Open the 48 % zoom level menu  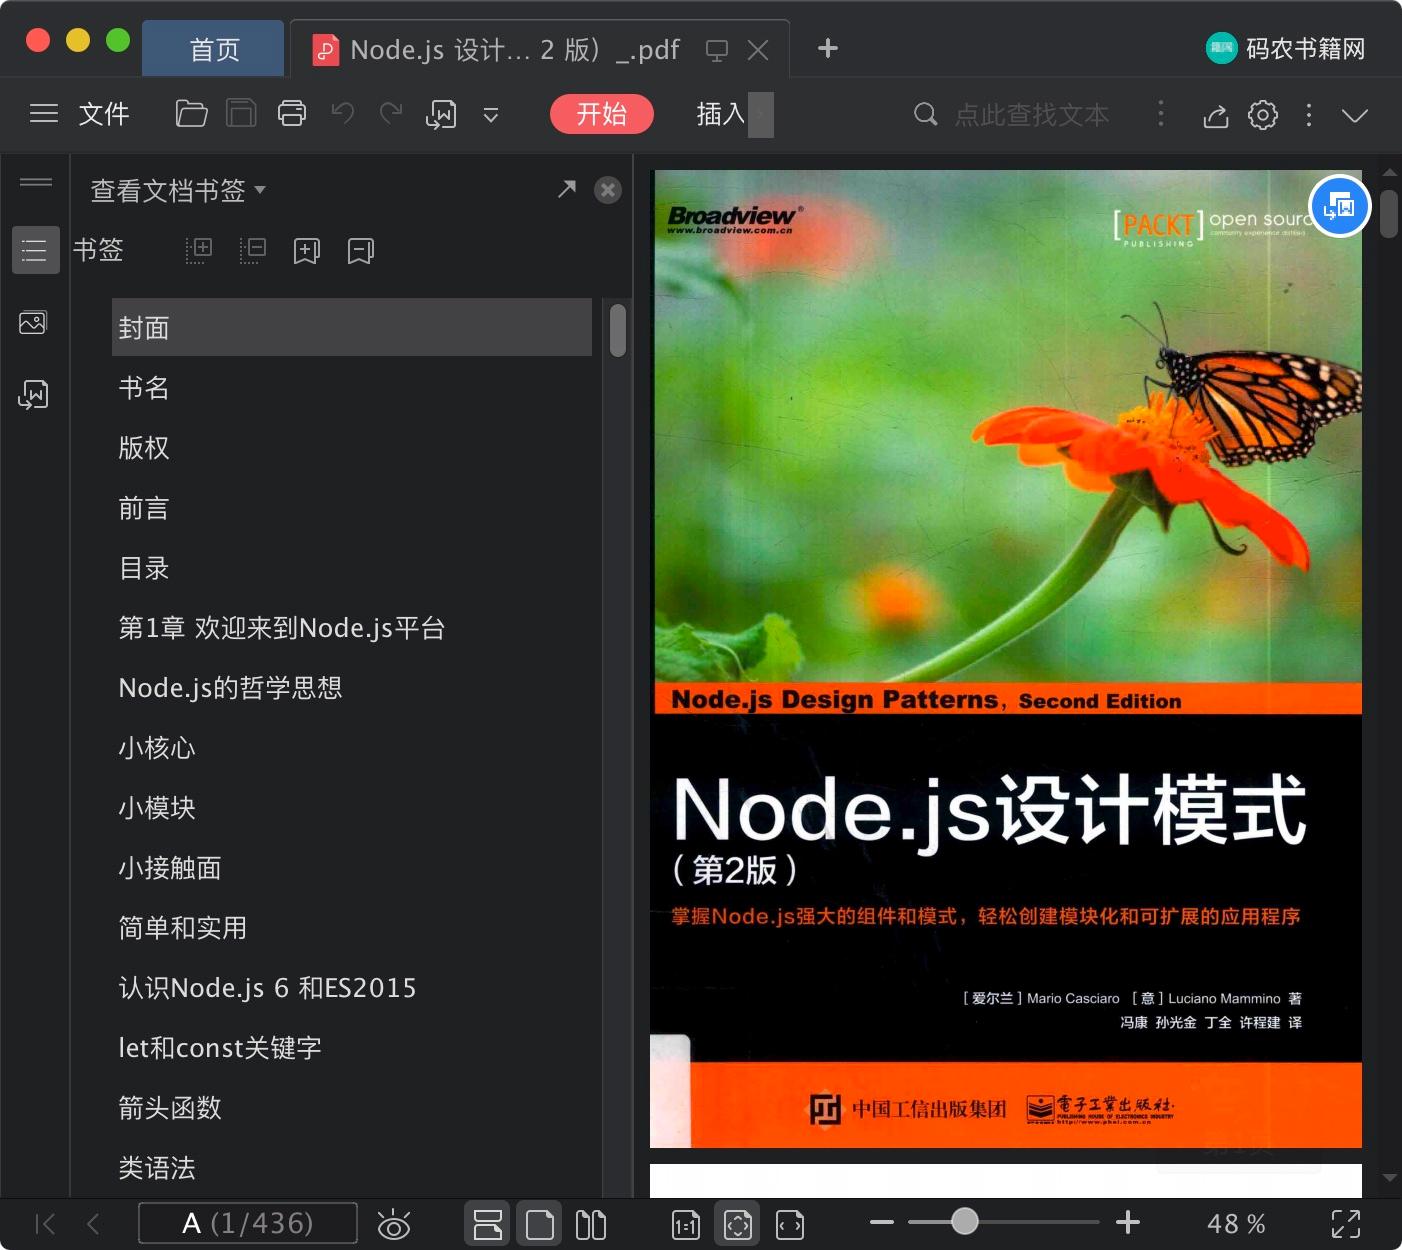point(1236,1223)
